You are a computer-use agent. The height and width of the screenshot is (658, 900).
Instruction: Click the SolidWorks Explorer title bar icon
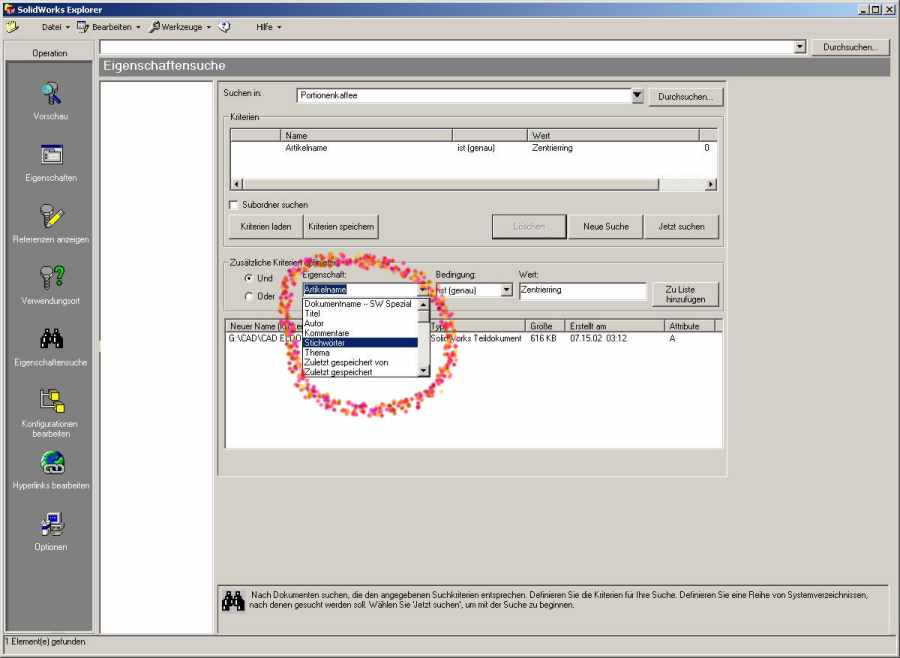click(x=9, y=9)
